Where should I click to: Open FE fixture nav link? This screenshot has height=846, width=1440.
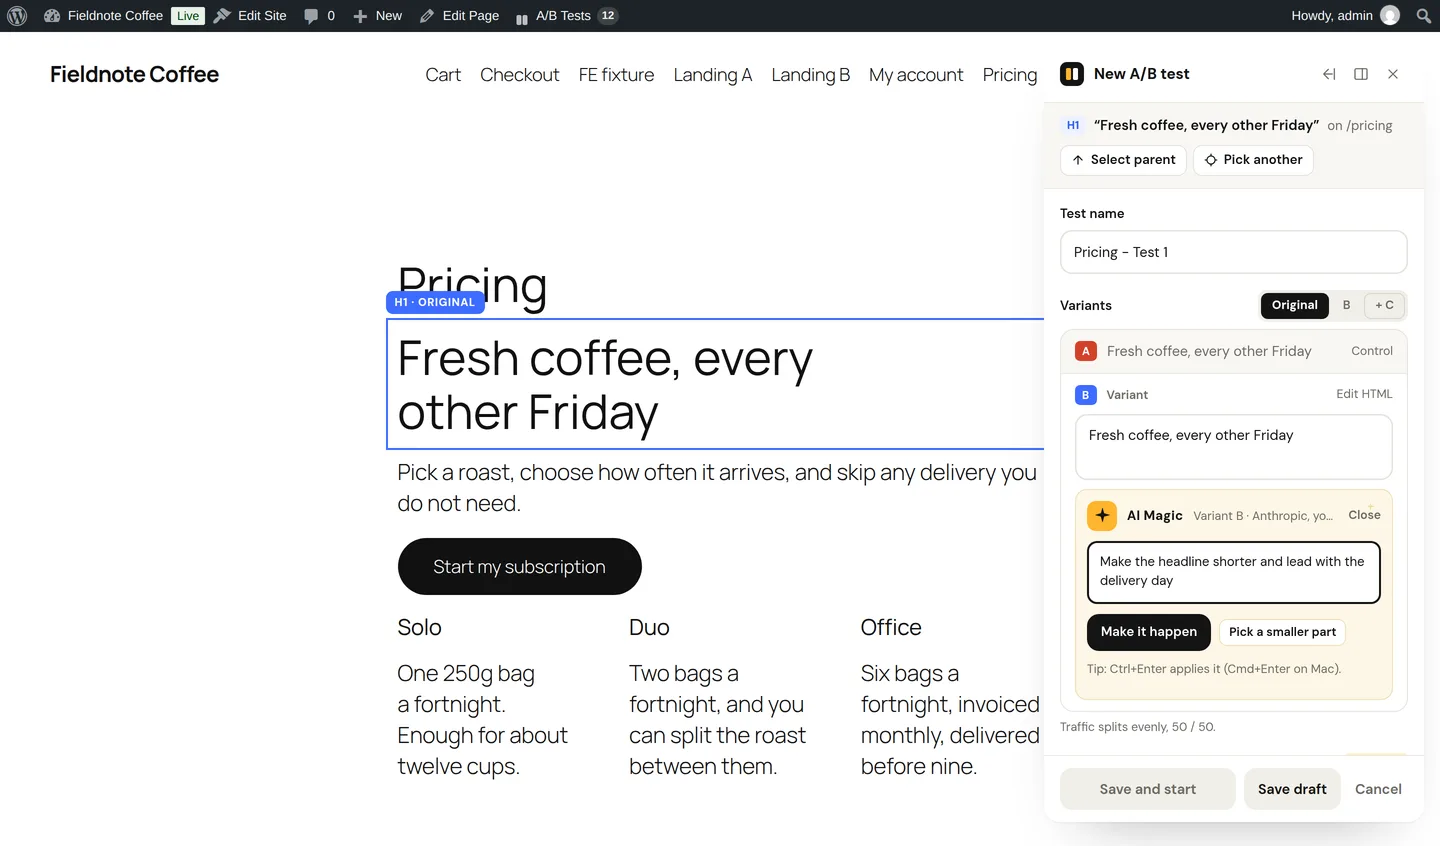tap(616, 75)
